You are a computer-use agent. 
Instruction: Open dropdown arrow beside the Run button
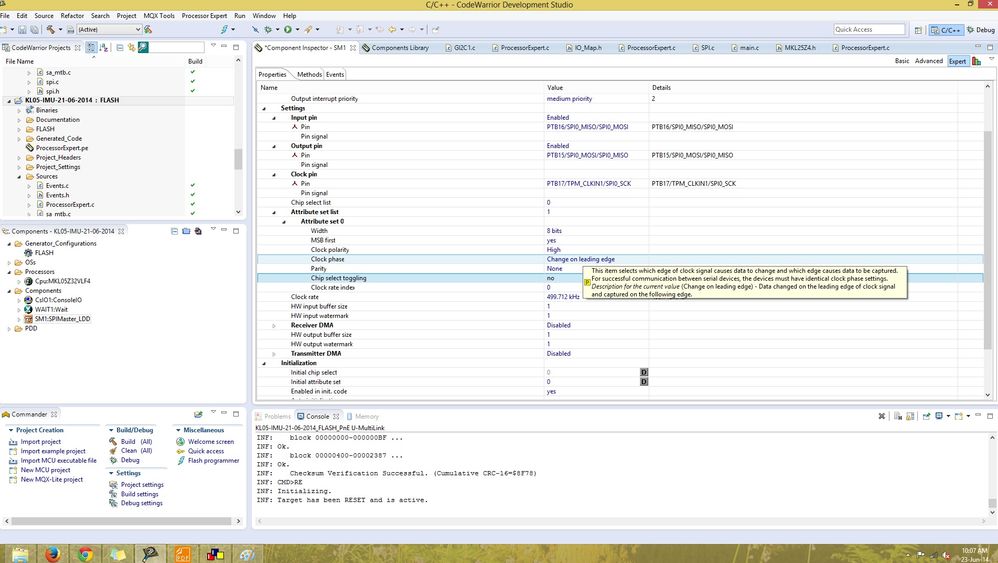297,29
